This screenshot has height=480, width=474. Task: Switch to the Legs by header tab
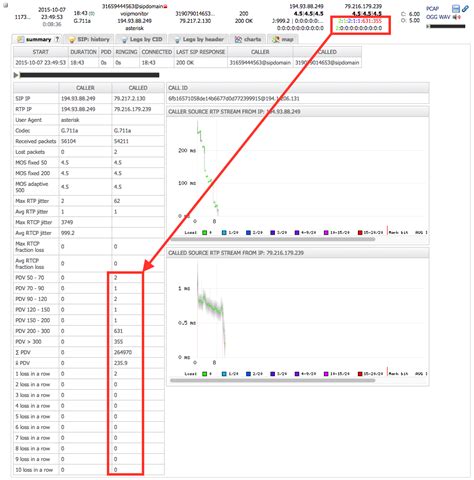click(x=199, y=39)
